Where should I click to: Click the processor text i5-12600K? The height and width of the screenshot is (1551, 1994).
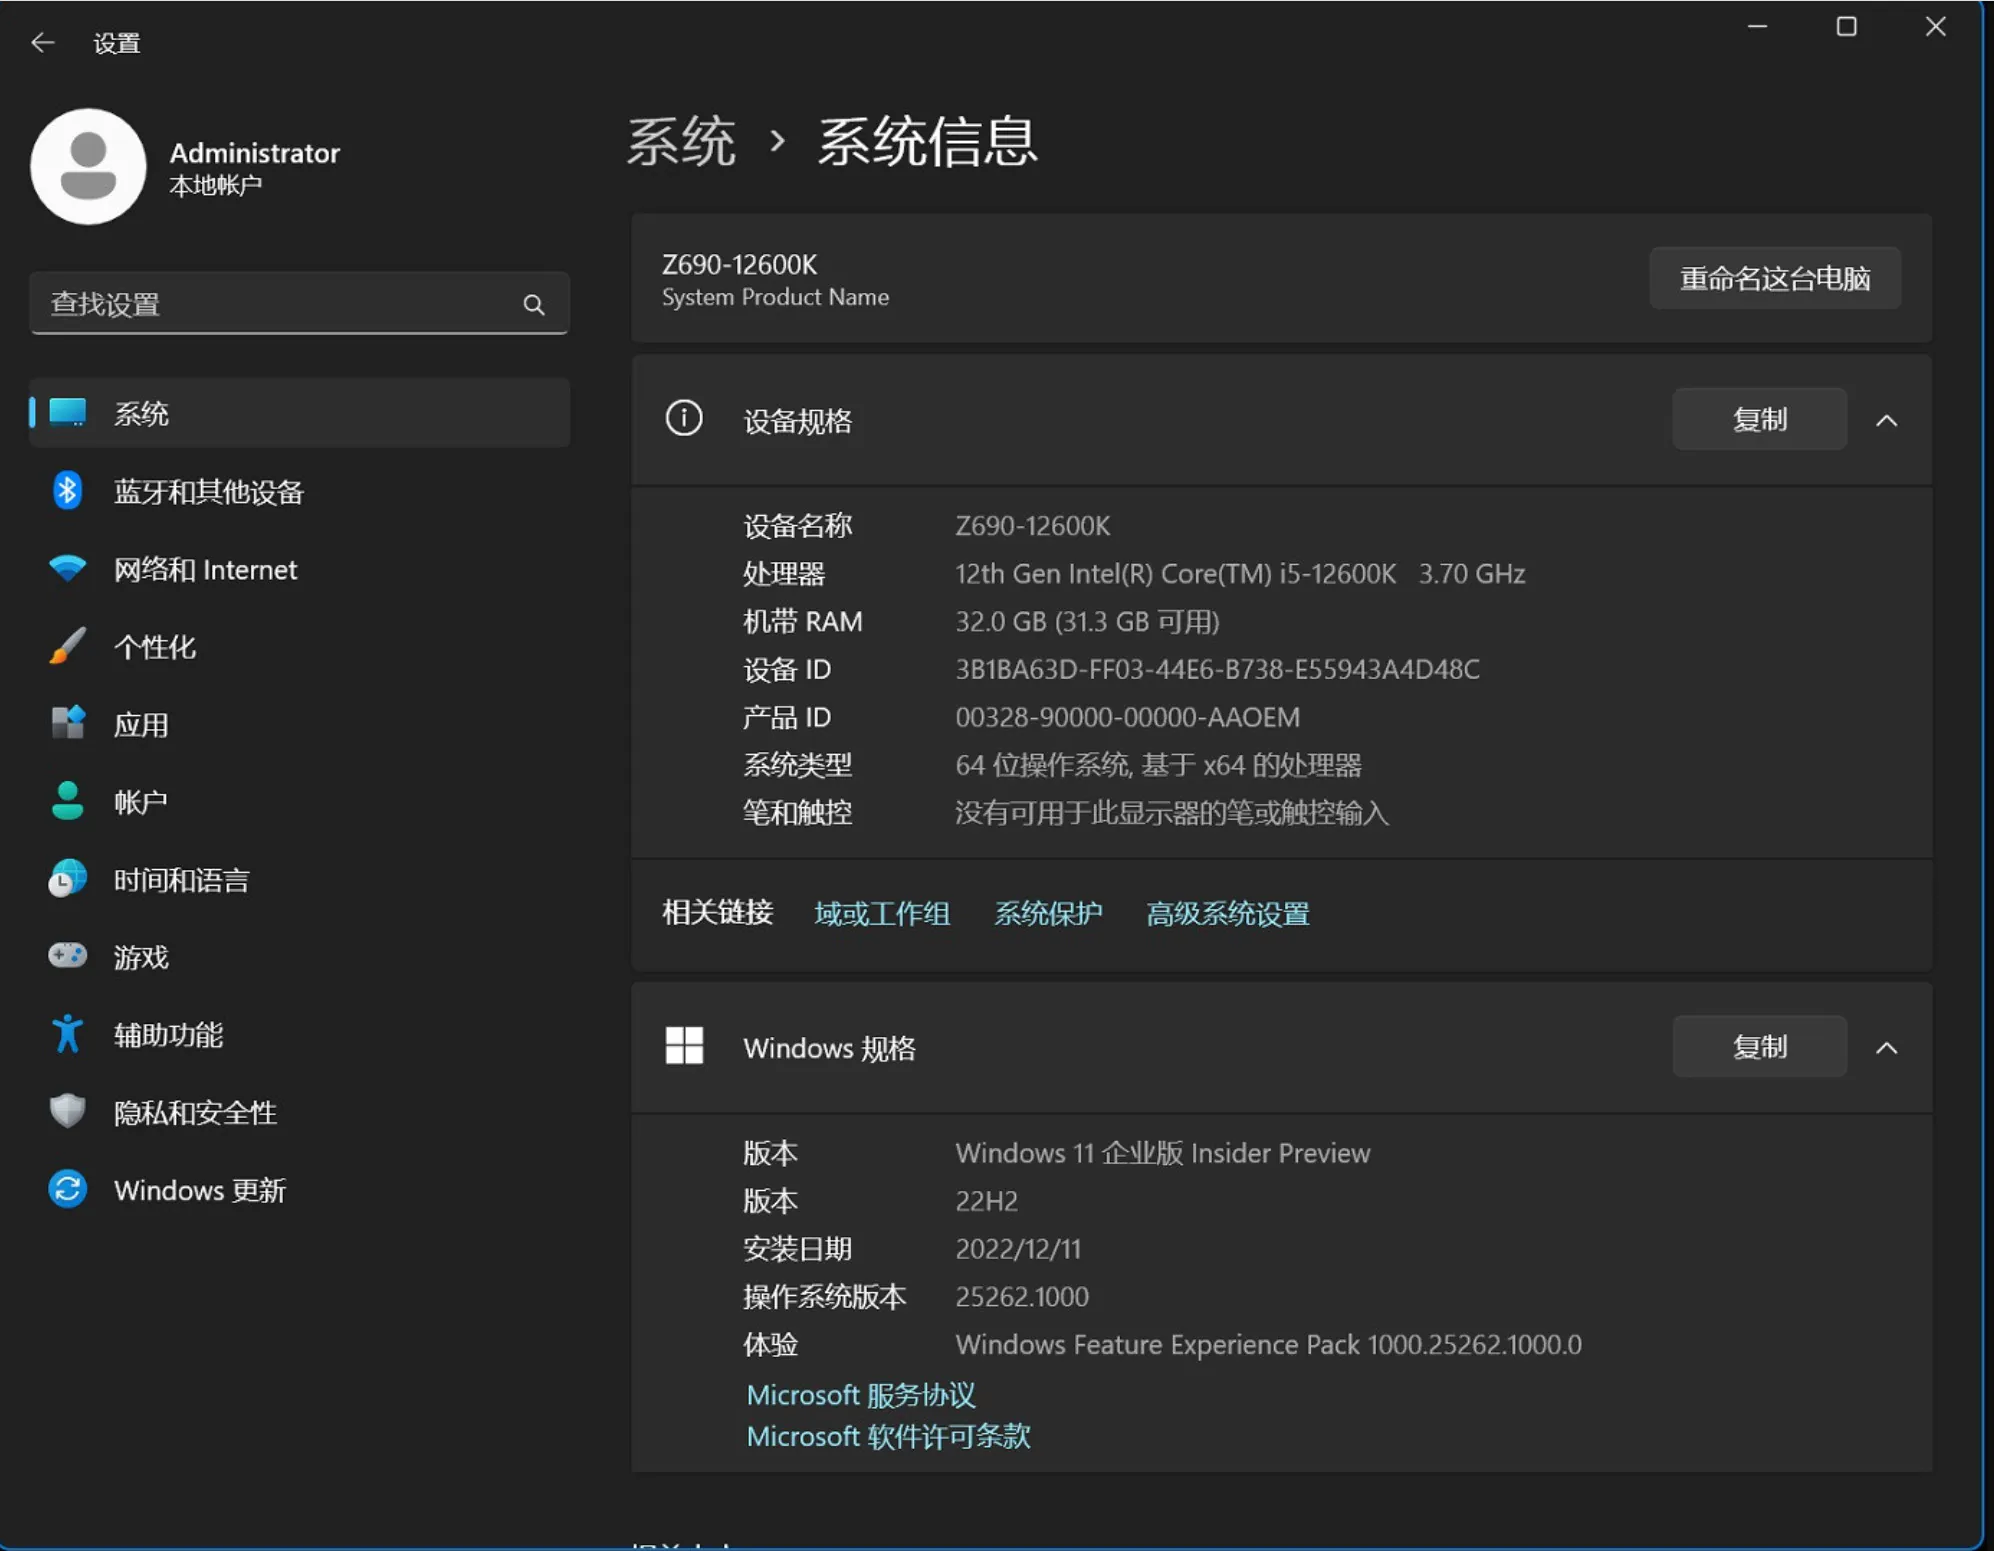click(1240, 573)
